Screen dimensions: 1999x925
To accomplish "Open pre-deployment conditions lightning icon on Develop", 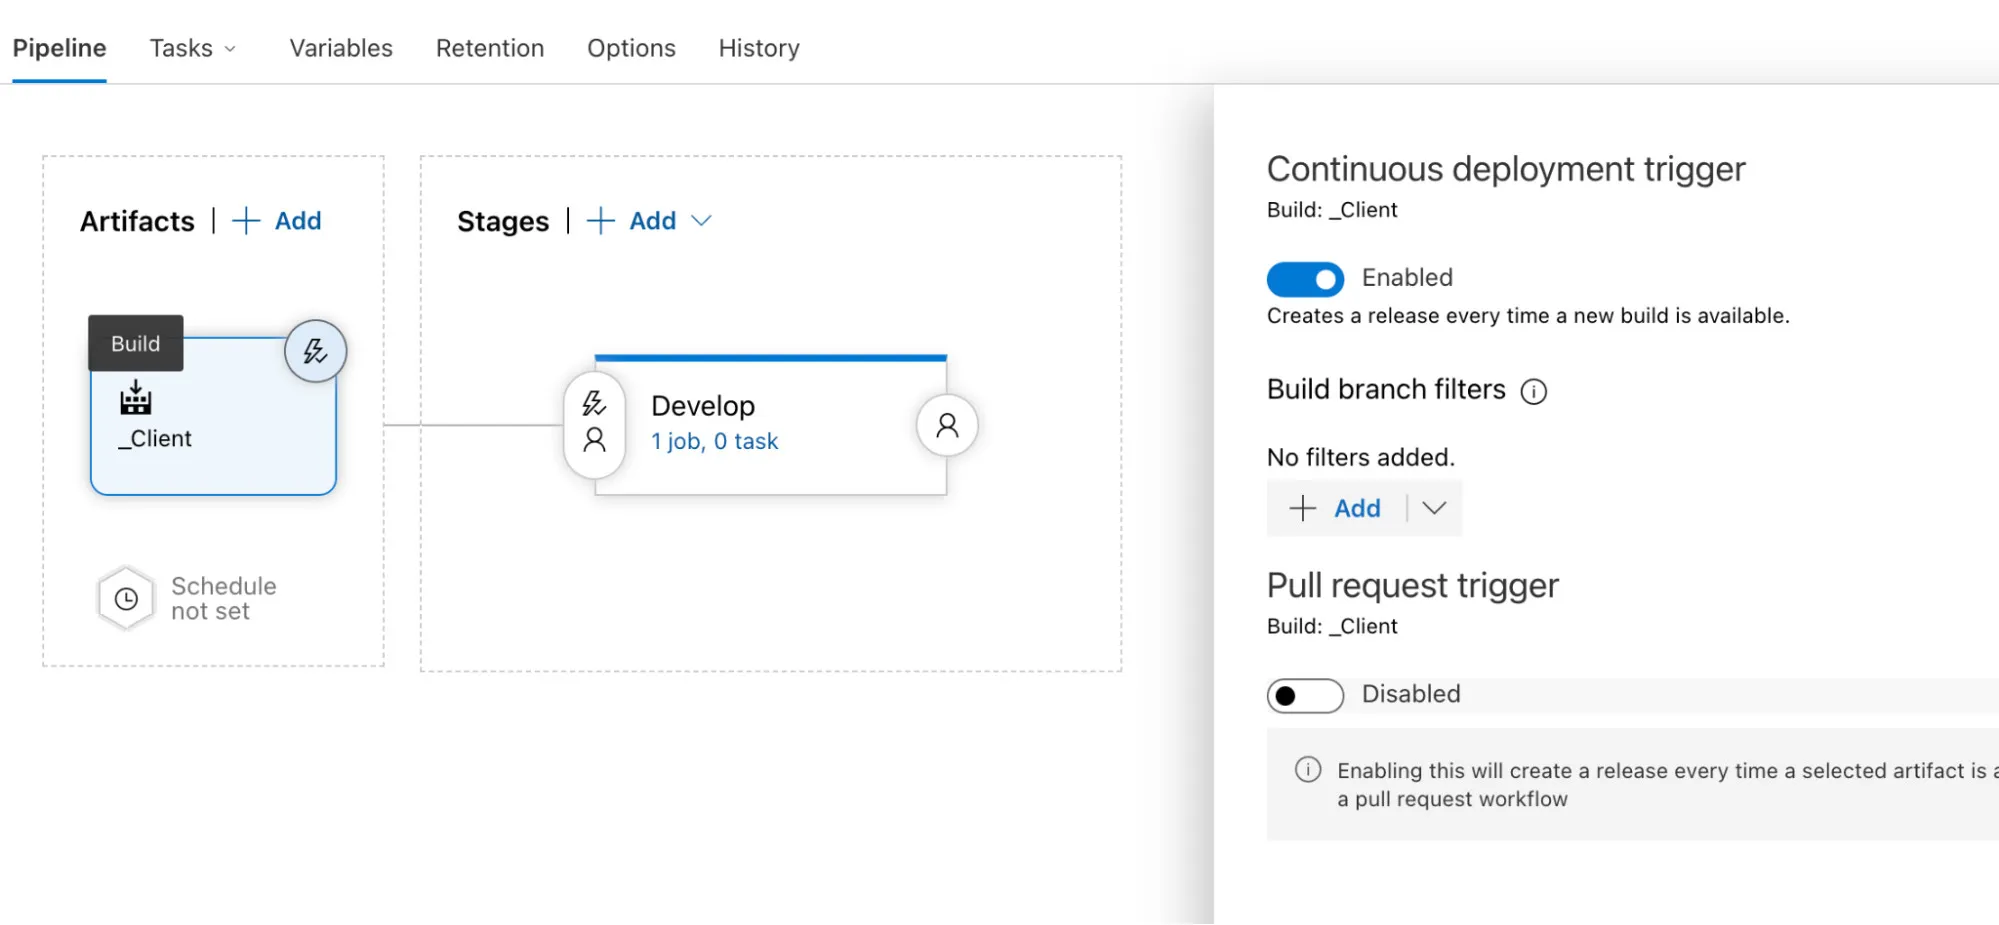I will coord(594,404).
